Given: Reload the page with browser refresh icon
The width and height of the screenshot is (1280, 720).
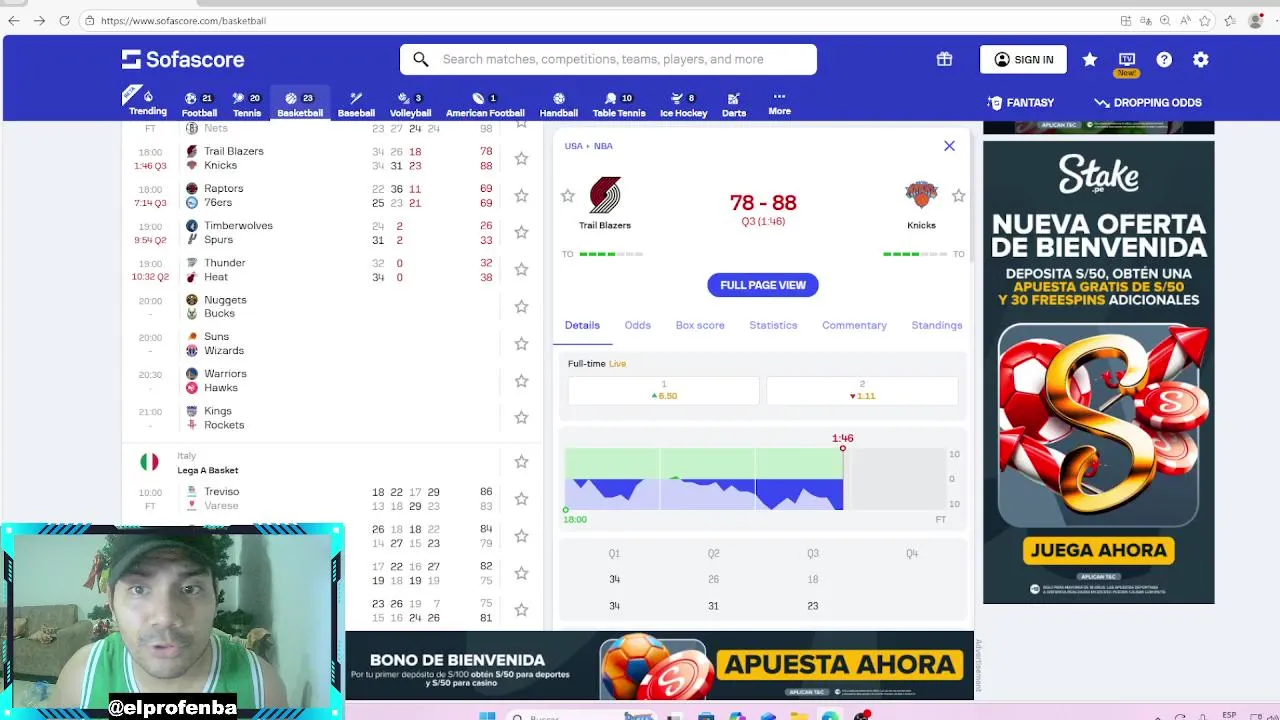Looking at the screenshot, I should (x=64, y=20).
